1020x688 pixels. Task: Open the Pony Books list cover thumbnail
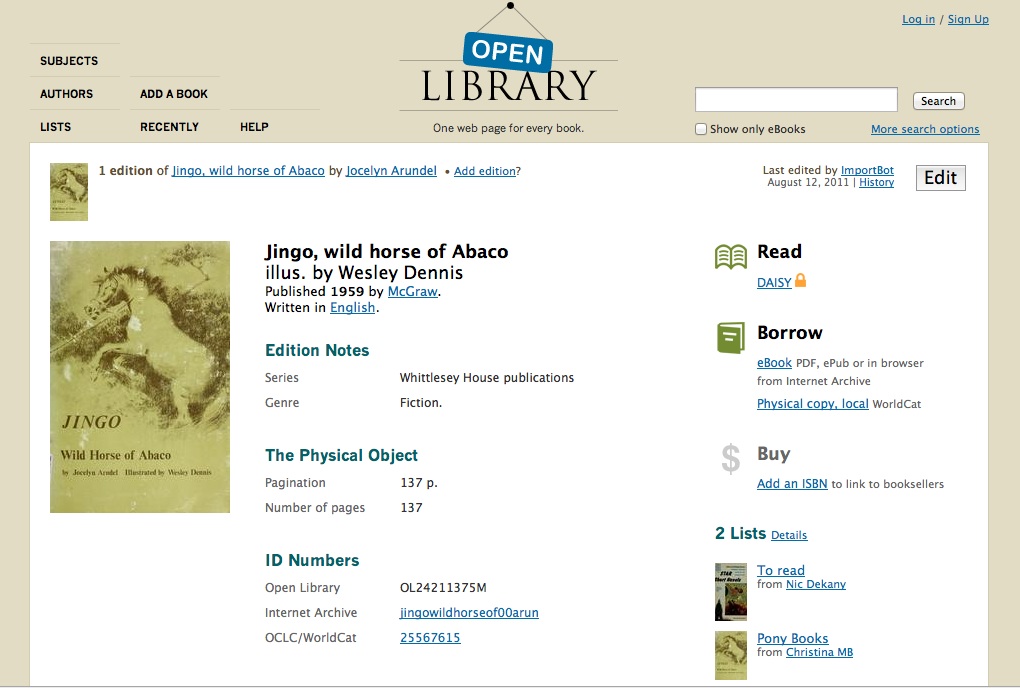tap(731, 655)
